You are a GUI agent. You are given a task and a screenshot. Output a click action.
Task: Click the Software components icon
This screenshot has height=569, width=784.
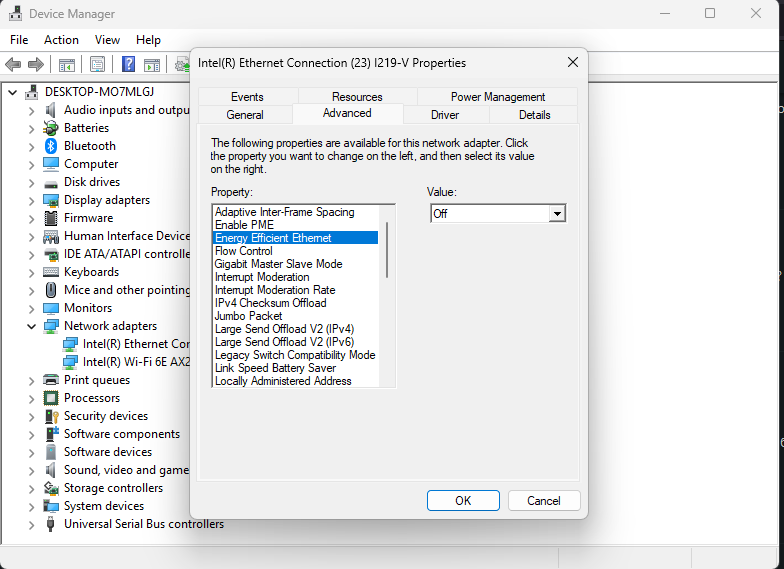[52, 434]
